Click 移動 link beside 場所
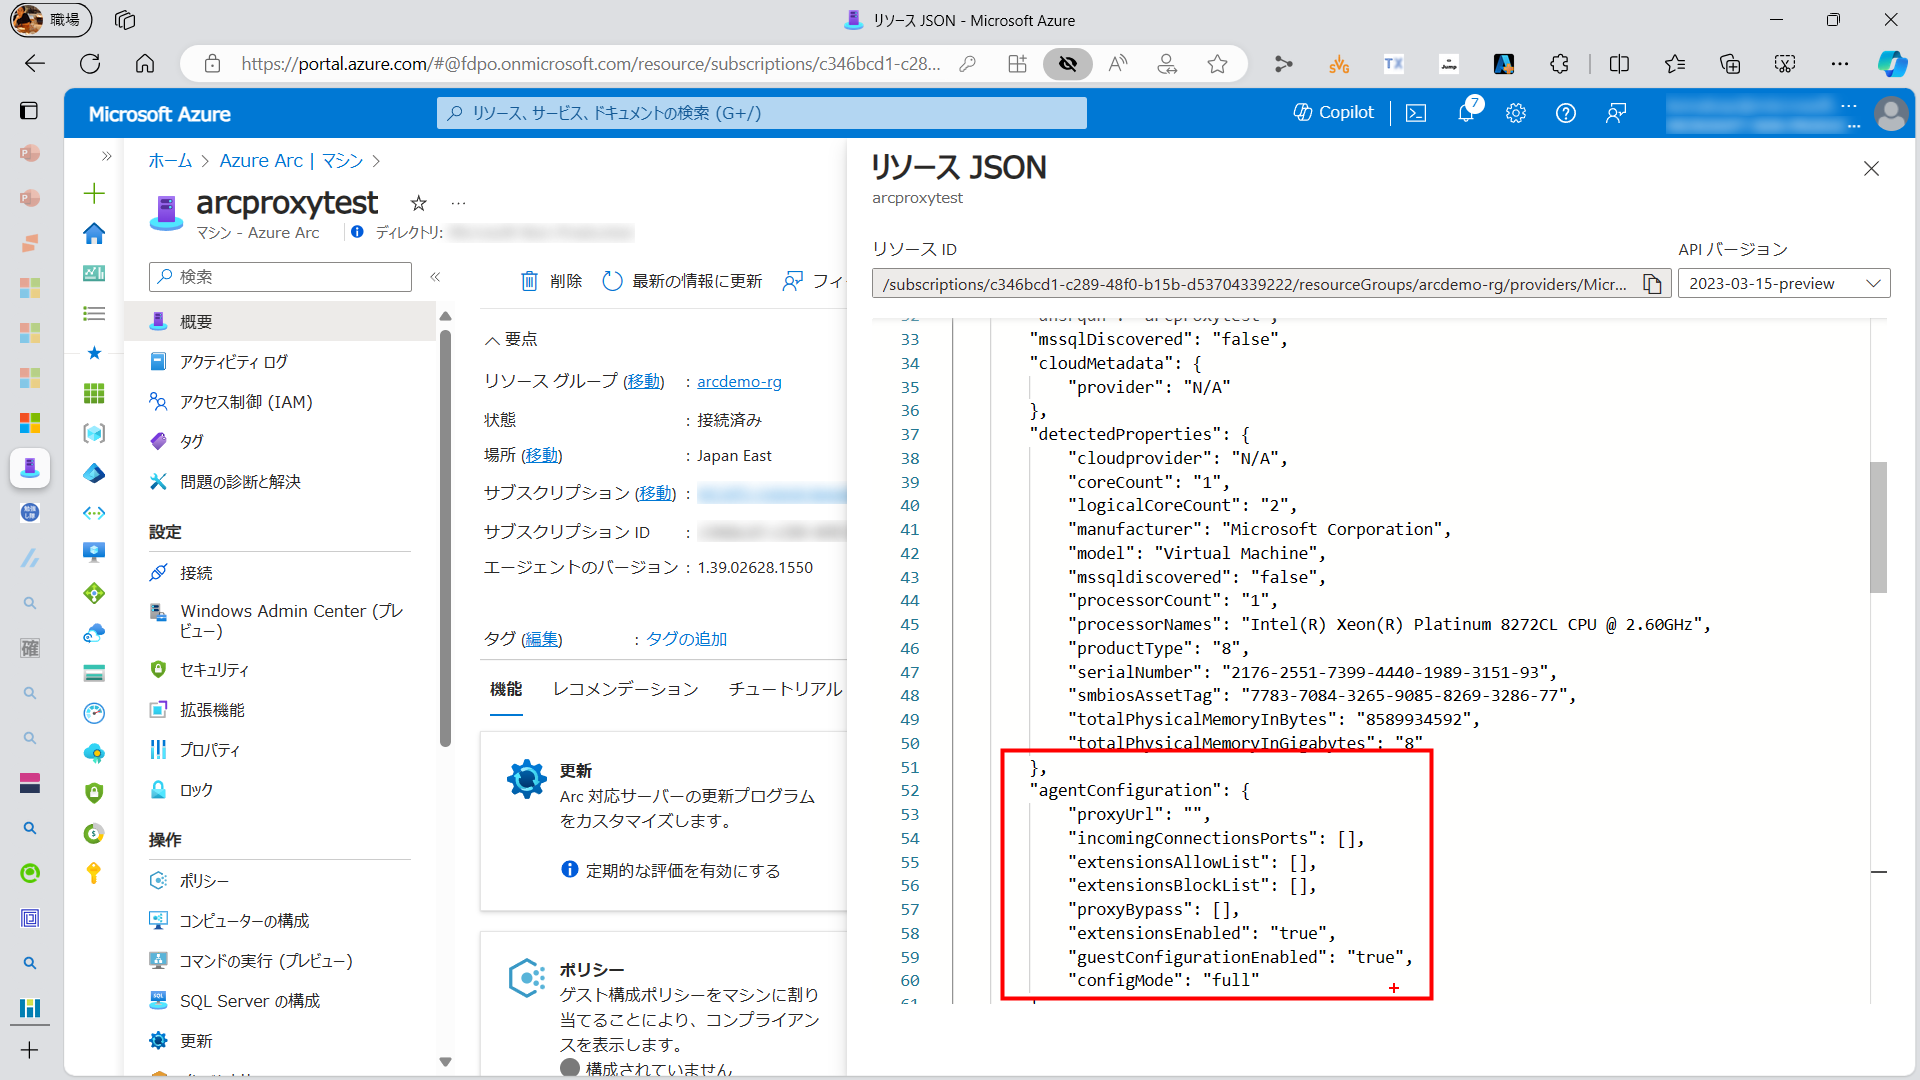Image resolution: width=1920 pixels, height=1080 pixels. pyautogui.click(x=542, y=456)
